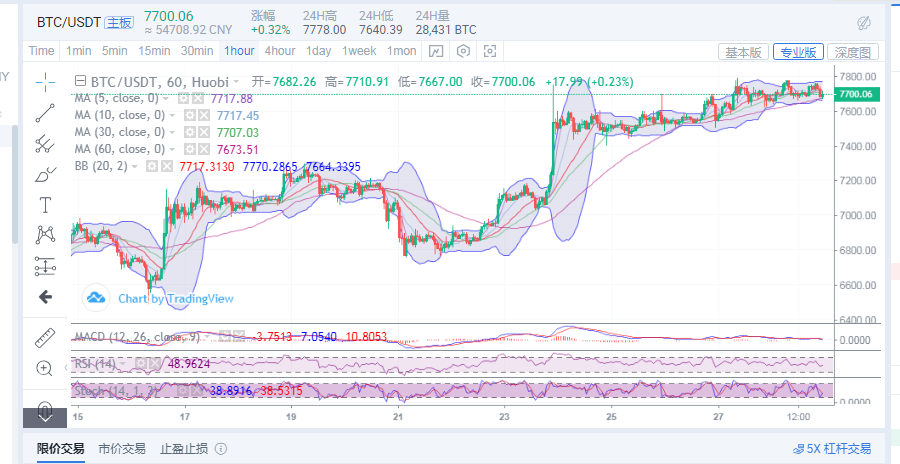Image resolution: width=900 pixels, height=464 pixels.
Task: Select the 4hour interval
Action: pos(280,51)
